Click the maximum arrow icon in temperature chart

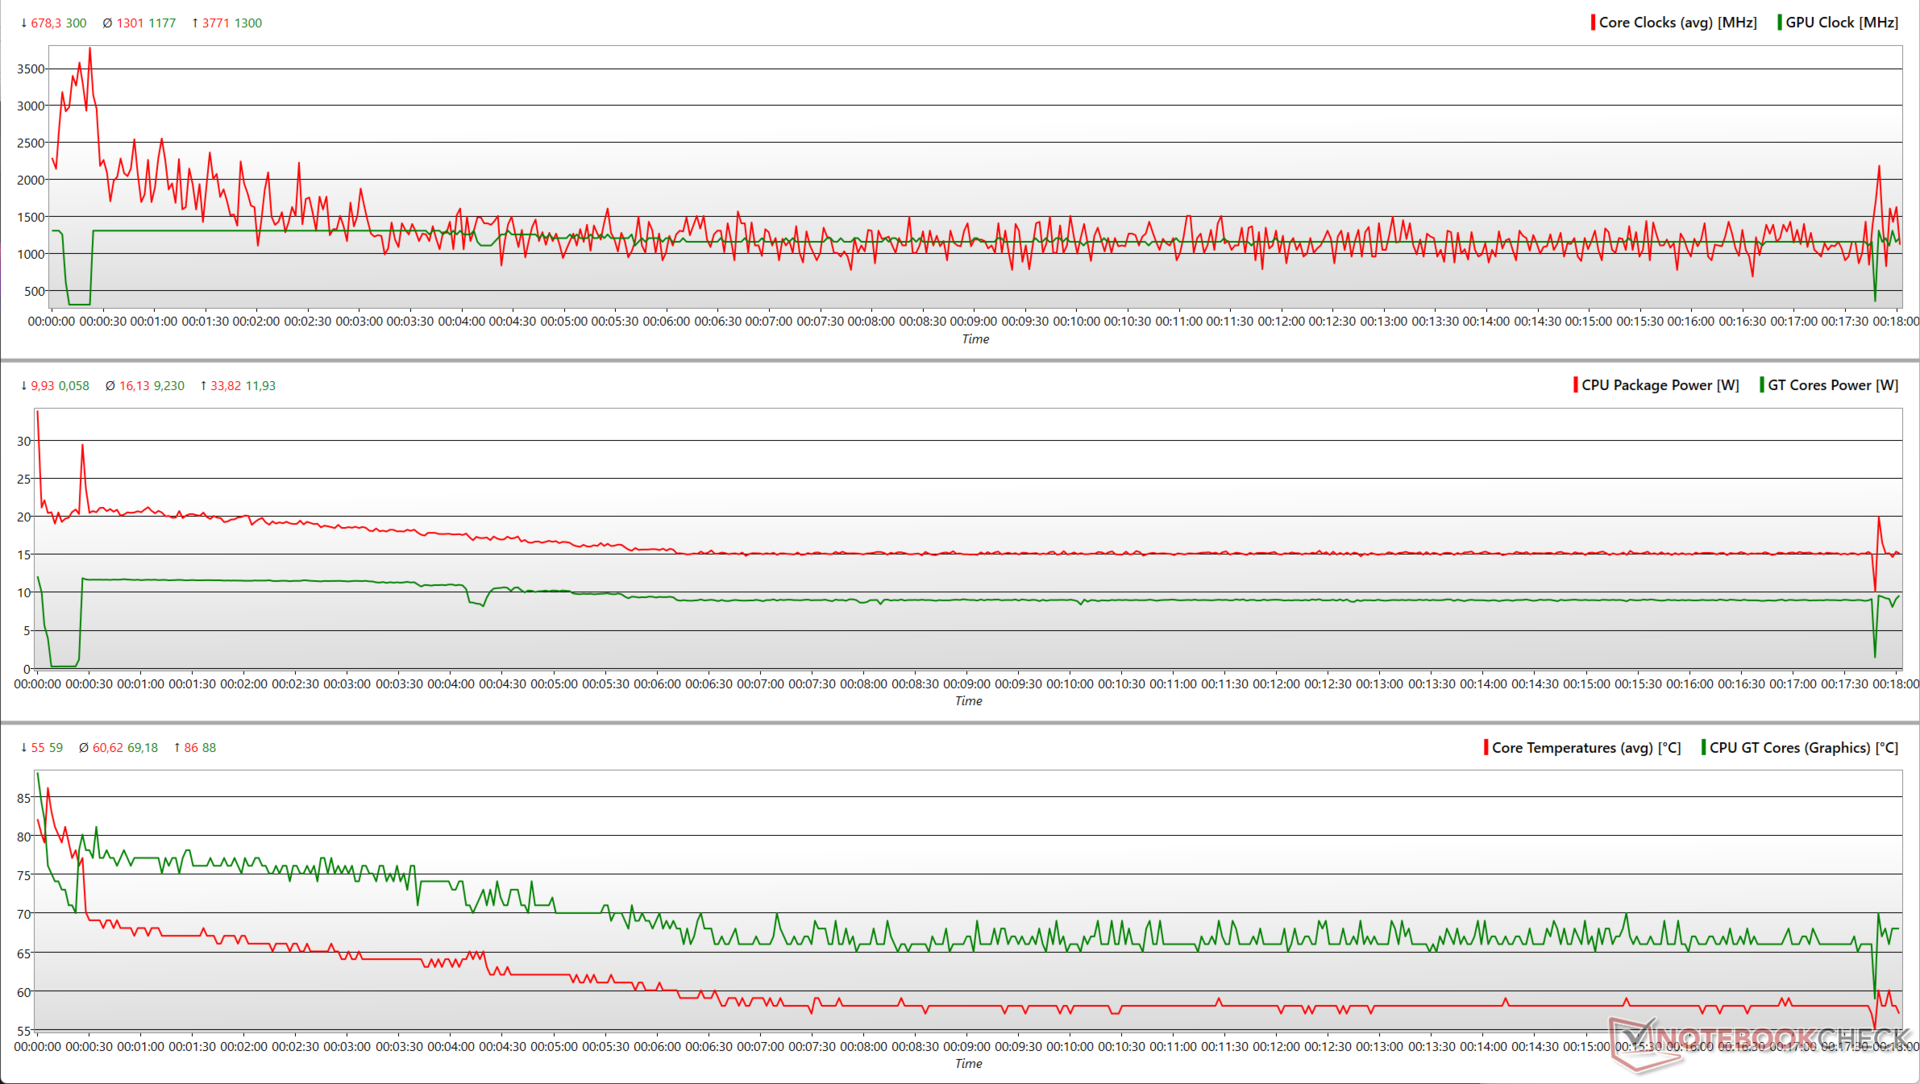[x=177, y=748]
